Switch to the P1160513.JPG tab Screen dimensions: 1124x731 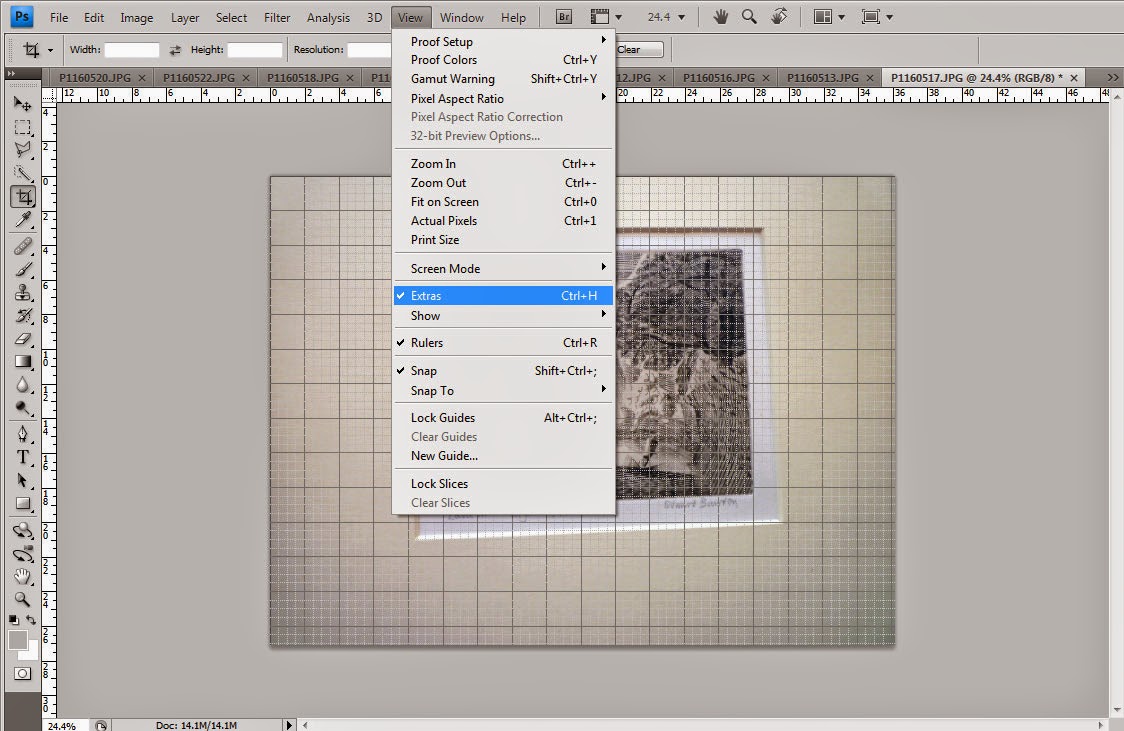(822, 77)
